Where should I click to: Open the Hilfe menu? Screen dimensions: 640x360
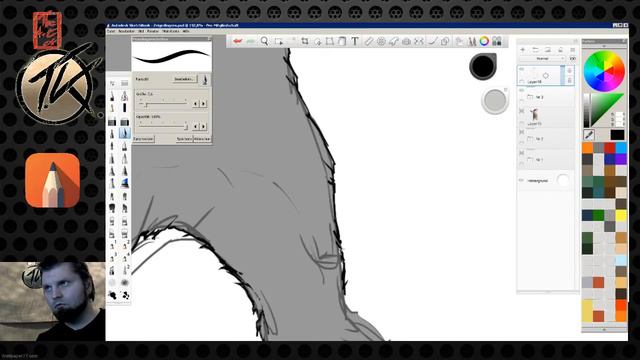tap(186, 31)
